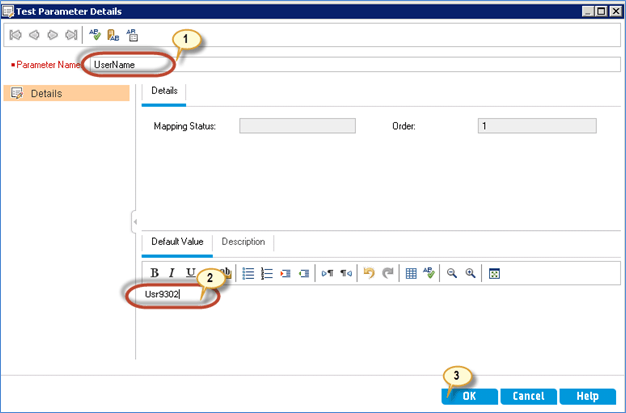Click the Cancel button
Image resolution: width=626 pixels, height=413 pixels.
tap(527, 396)
